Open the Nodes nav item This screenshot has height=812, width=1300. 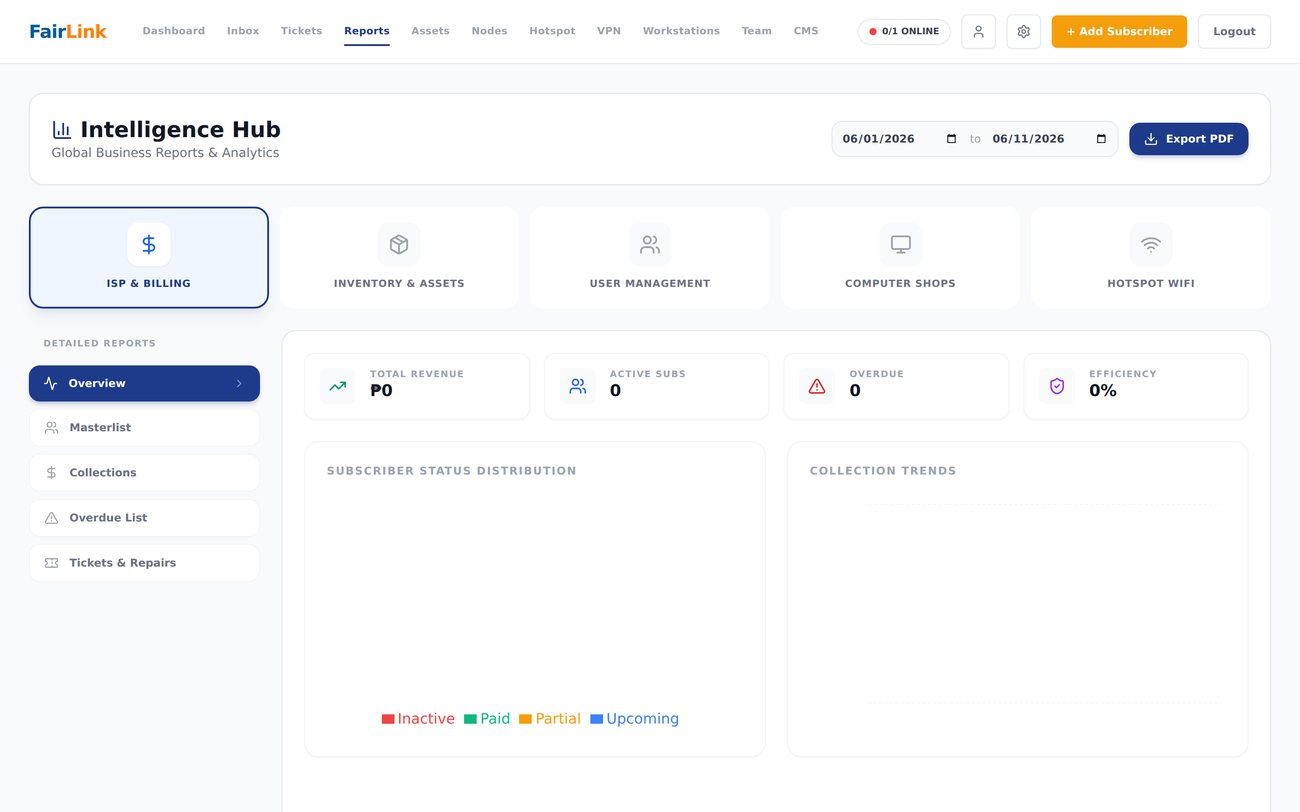click(489, 31)
